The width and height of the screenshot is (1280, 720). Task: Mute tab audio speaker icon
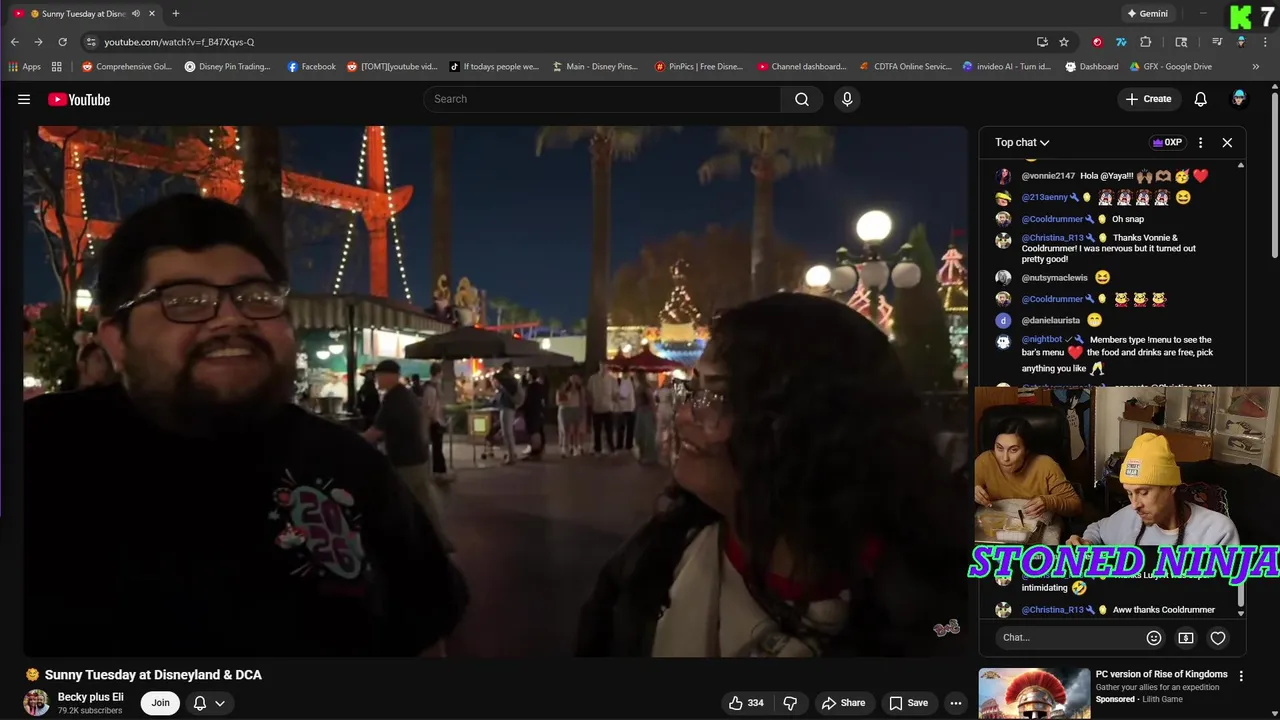click(x=136, y=14)
